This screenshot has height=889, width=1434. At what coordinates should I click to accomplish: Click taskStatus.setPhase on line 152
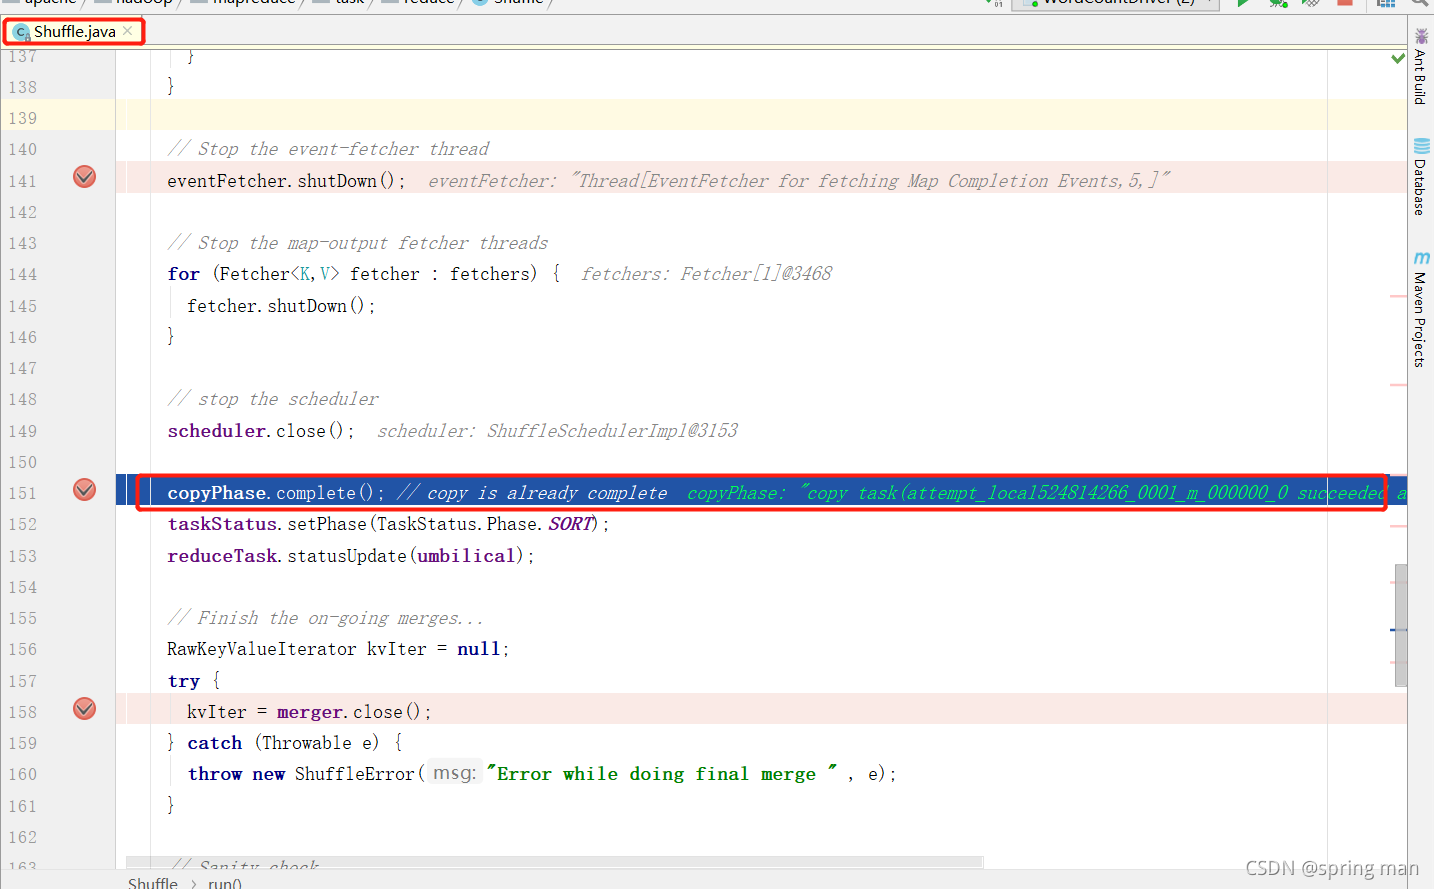268,524
